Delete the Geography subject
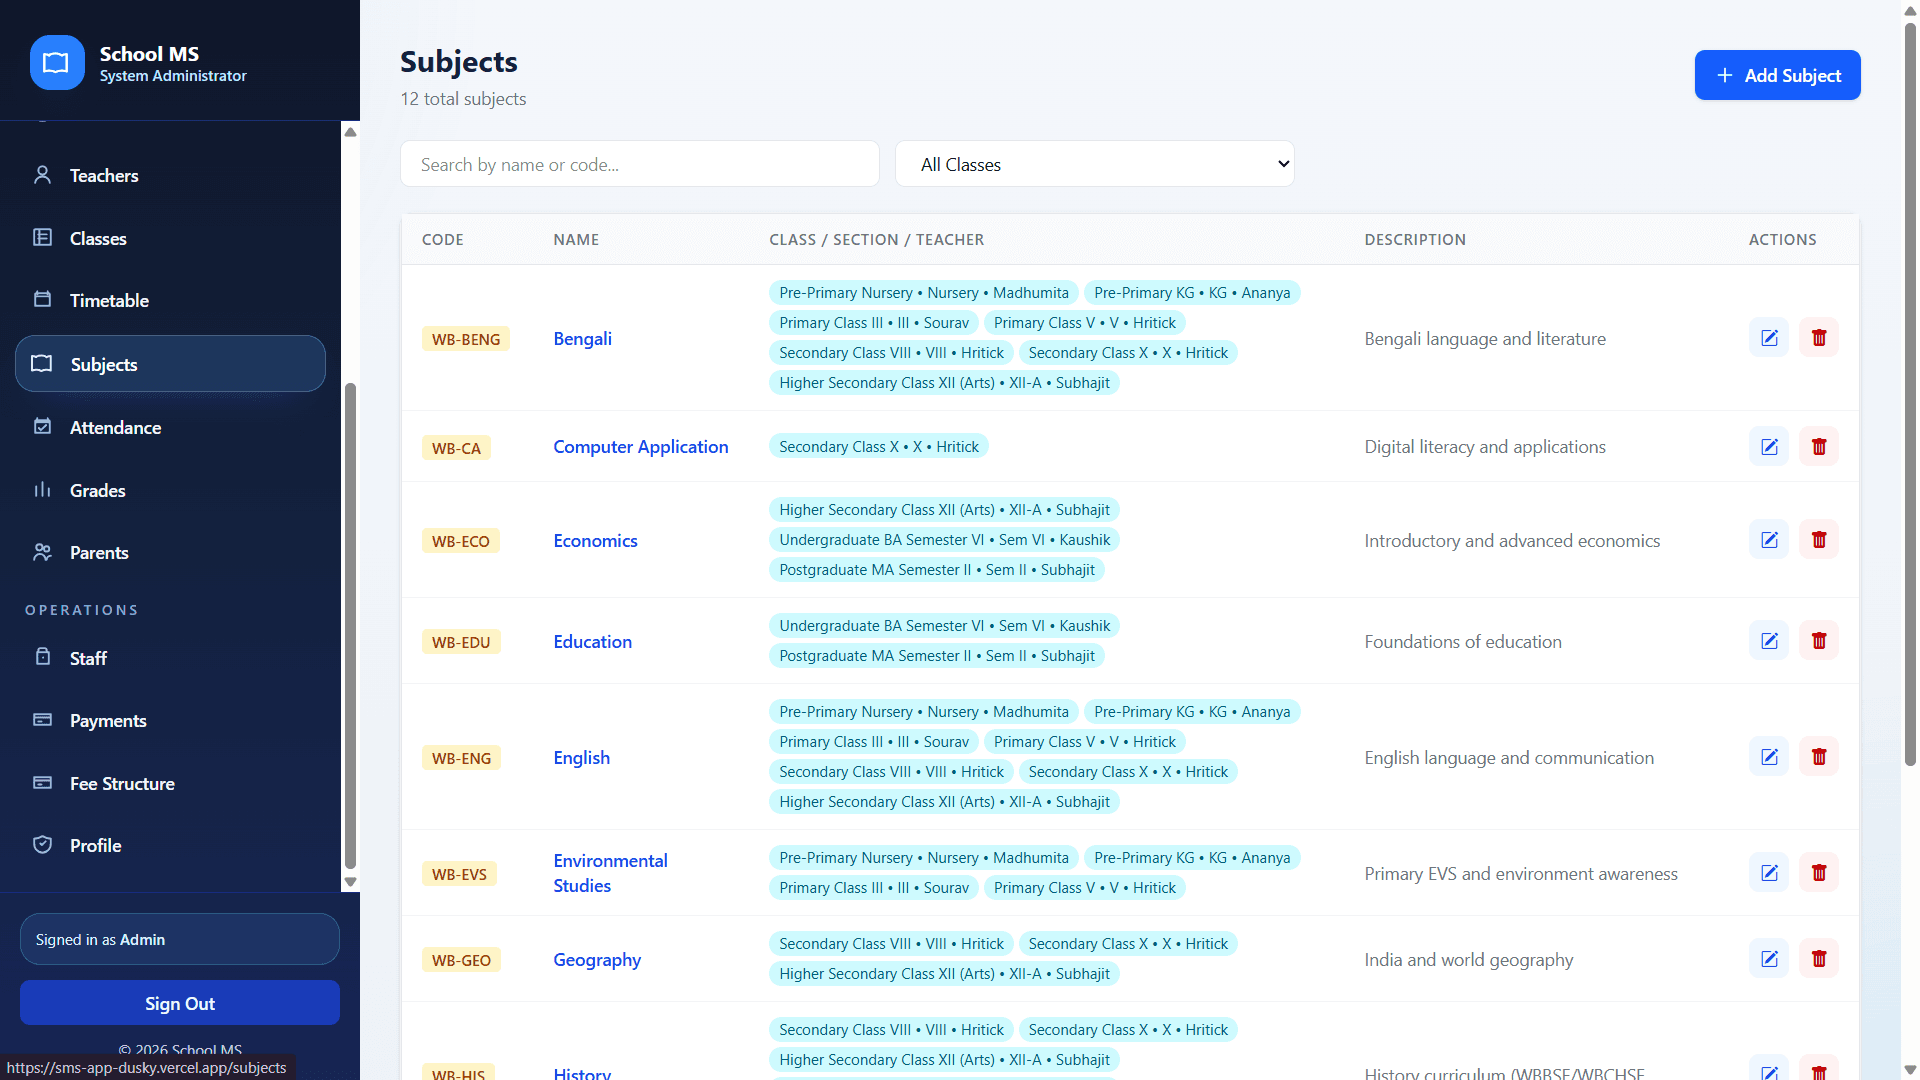The width and height of the screenshot is (1920, 1080). pyautogui.click(x=1819, y=959)
